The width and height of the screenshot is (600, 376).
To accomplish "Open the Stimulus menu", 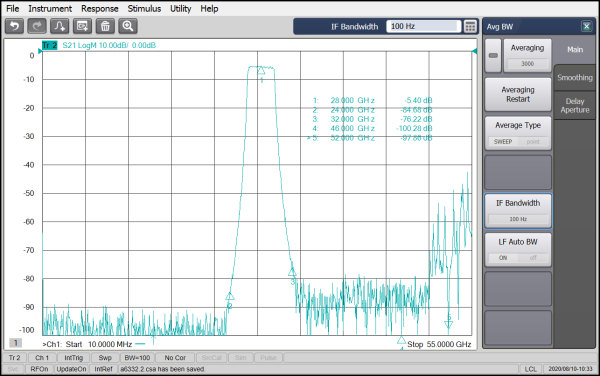I will (x=144, y=8).
